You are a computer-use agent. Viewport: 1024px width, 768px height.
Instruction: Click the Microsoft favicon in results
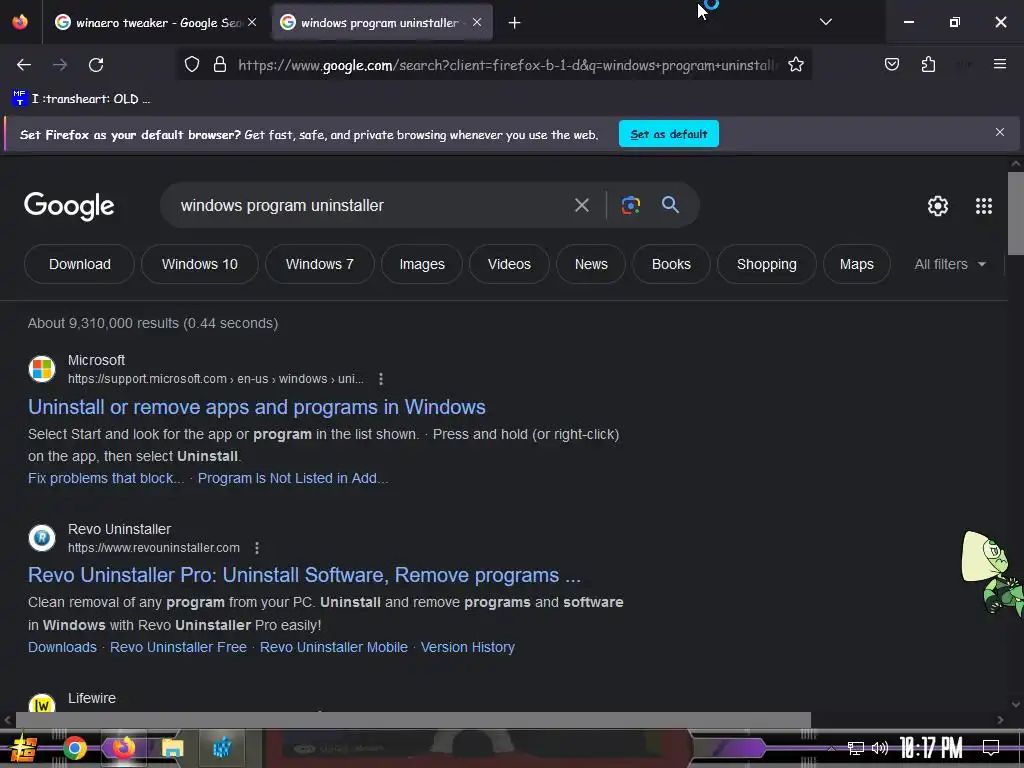coord(42,369)
